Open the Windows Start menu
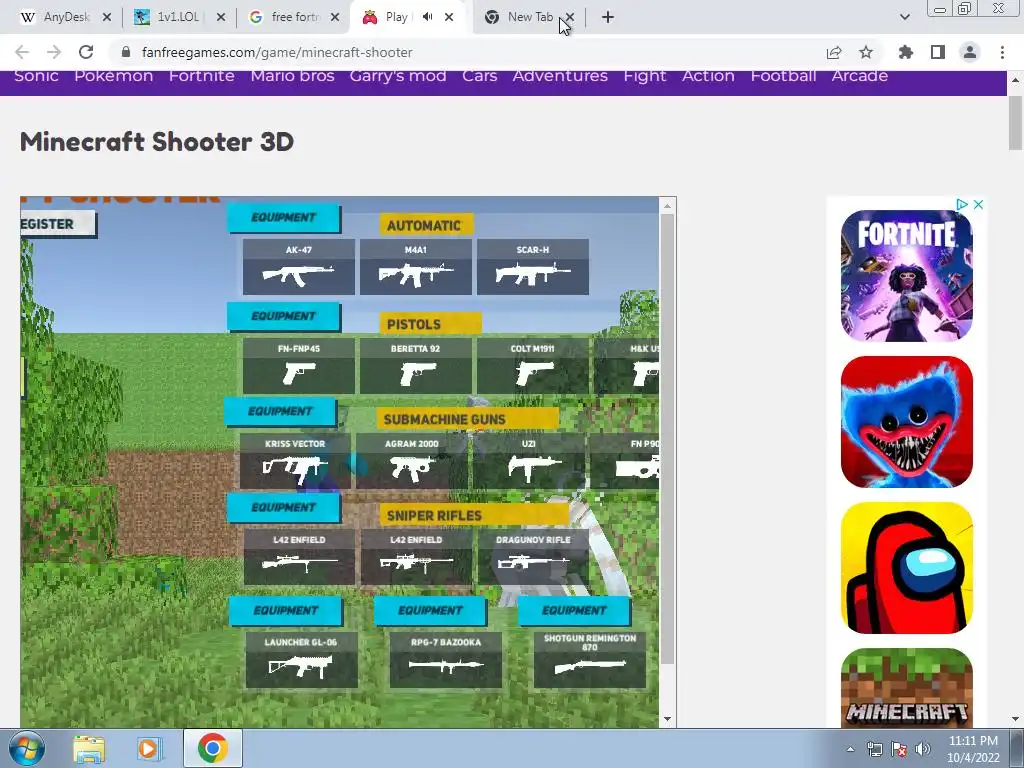 click(x=26, y=748)
